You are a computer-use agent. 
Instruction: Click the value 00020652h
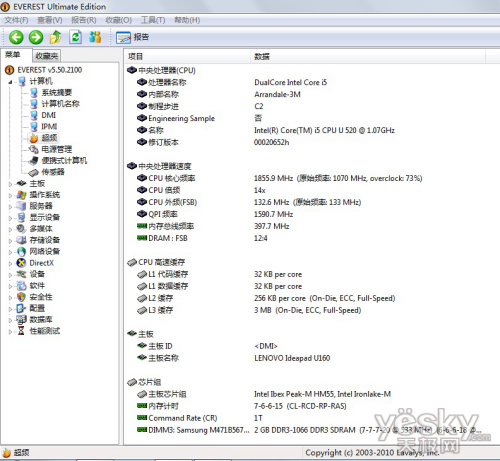(271, 142)
